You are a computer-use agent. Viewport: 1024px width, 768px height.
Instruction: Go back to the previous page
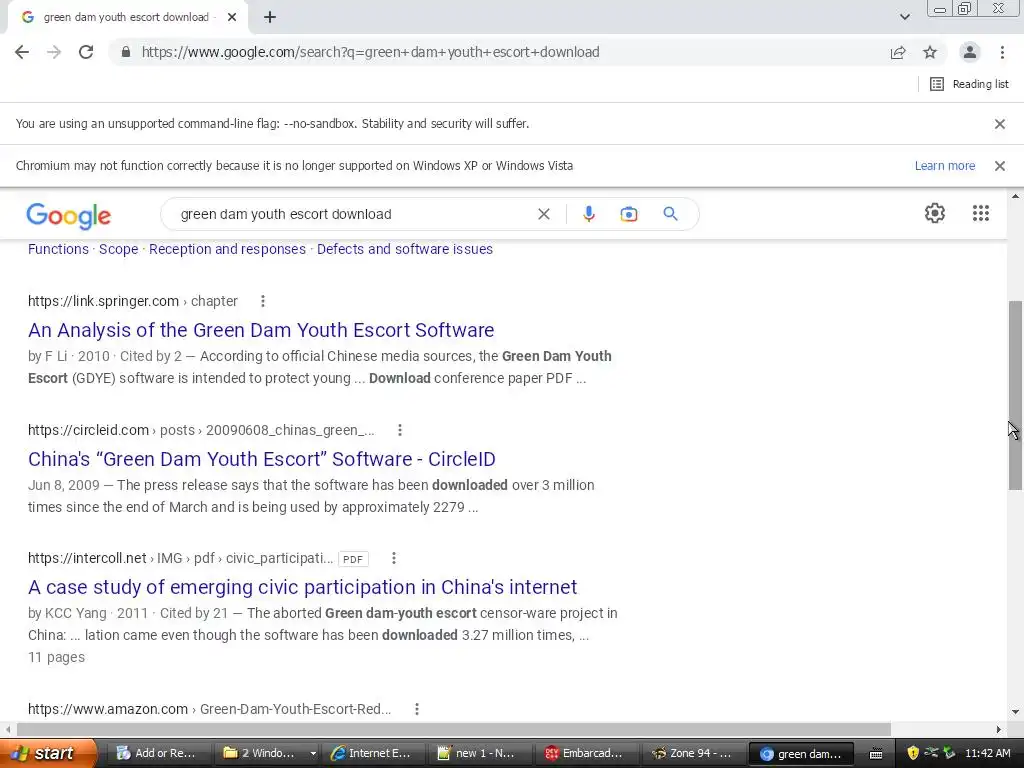point(22,52)
